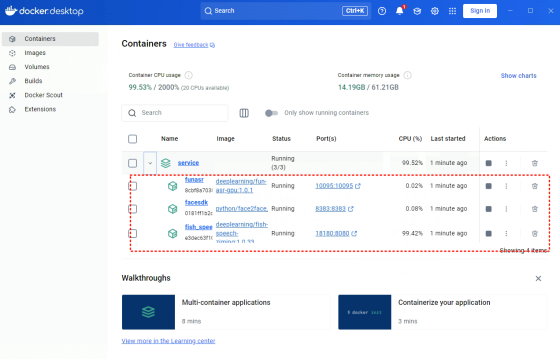Delete the fish_speech container
This screenshot has height=360, width=560.
(x=535, y=234)
